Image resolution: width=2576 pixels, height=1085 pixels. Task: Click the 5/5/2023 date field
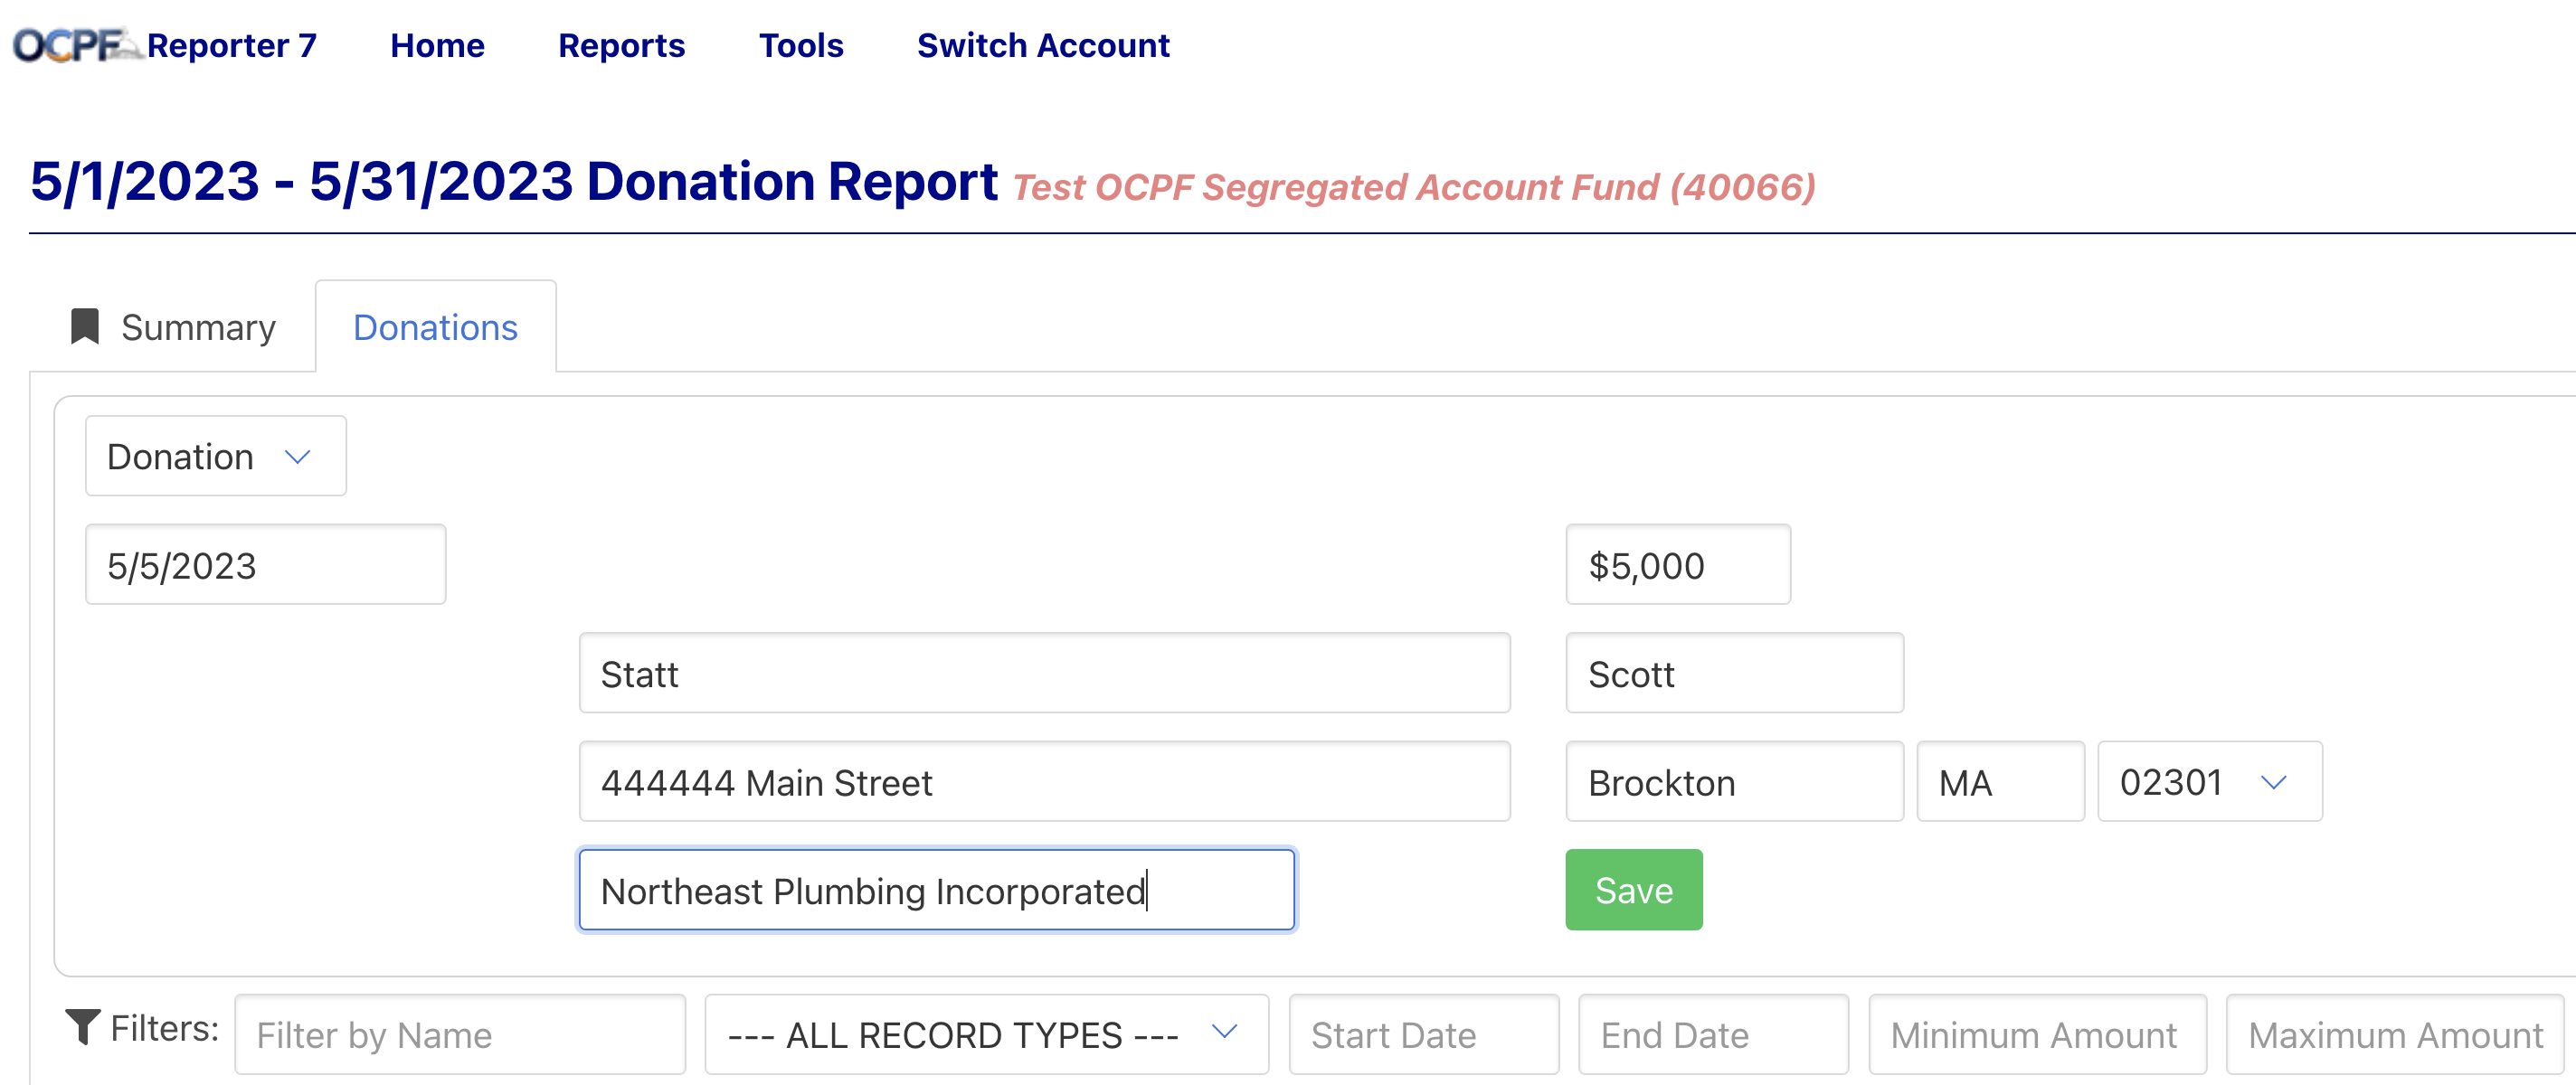264,564
